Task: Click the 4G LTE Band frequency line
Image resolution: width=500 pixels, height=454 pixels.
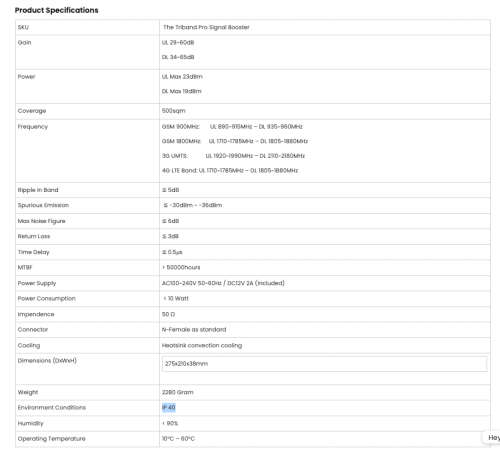Action: pos(230,170)
